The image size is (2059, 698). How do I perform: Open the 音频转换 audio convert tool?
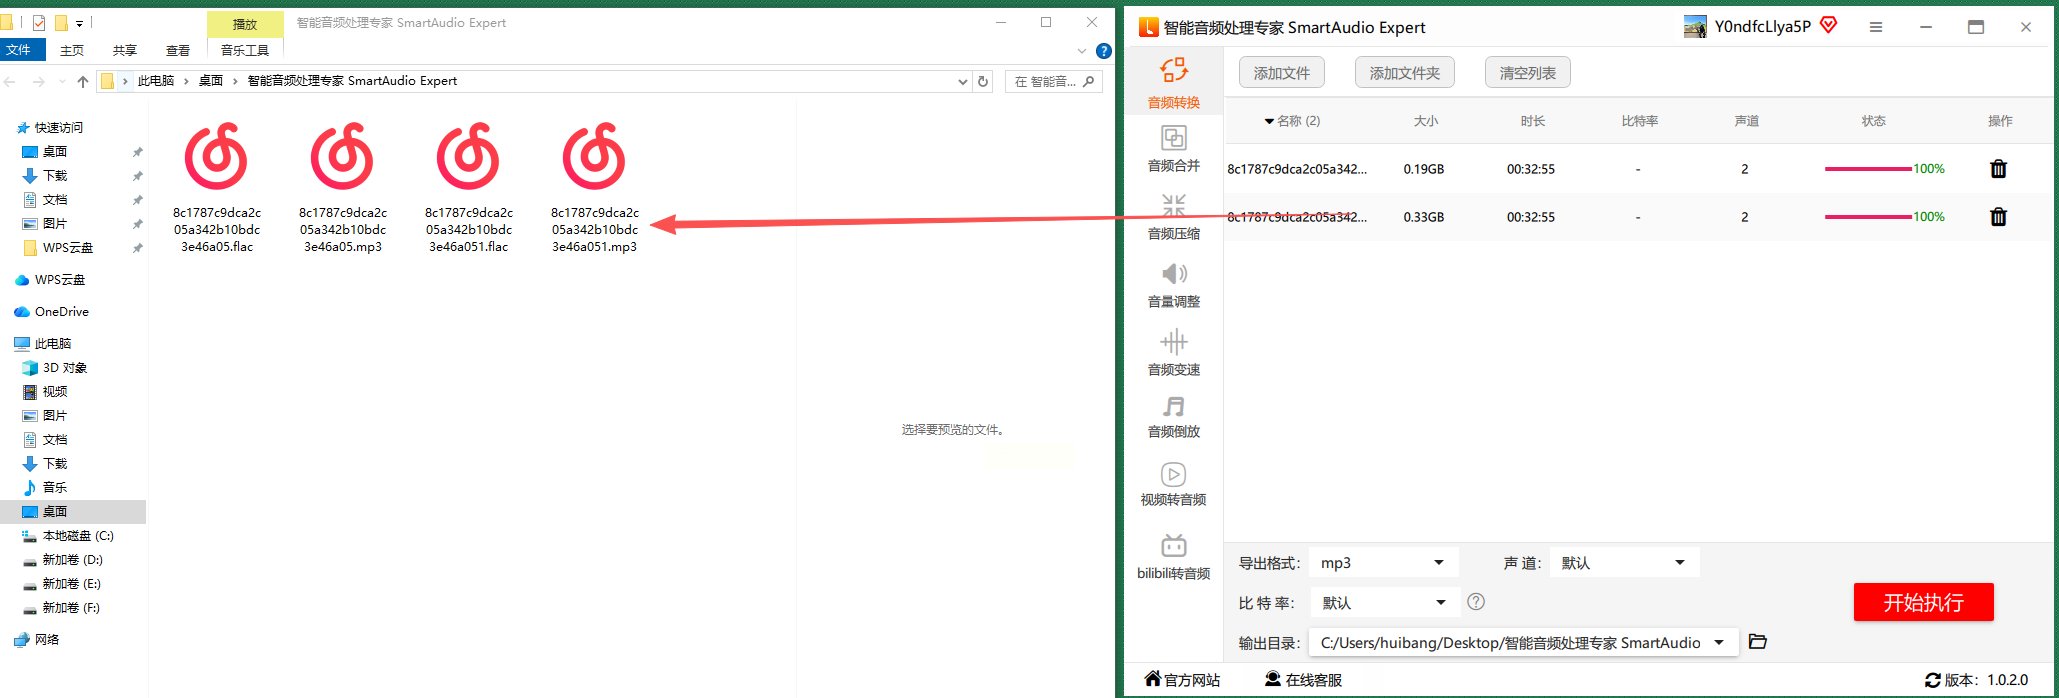1173,82
